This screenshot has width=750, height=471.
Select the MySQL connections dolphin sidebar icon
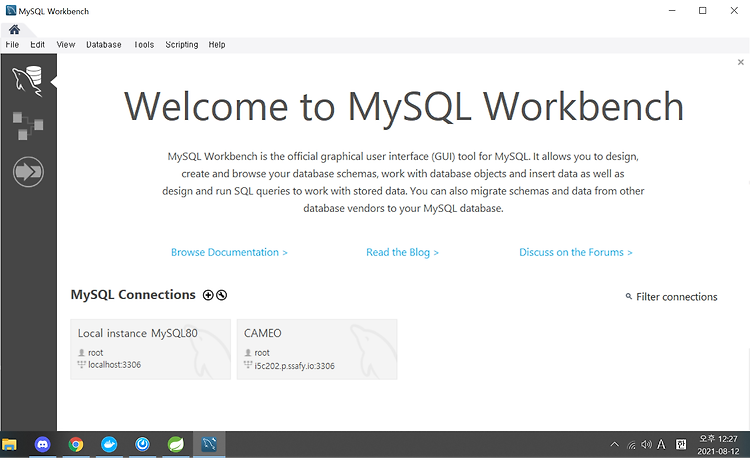[28, 81]
